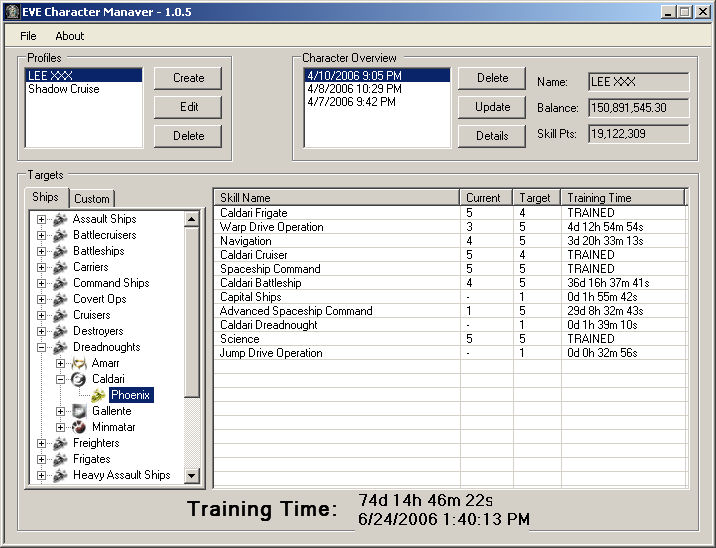
Task: Click the Create profile button
Action: [188, 78]
